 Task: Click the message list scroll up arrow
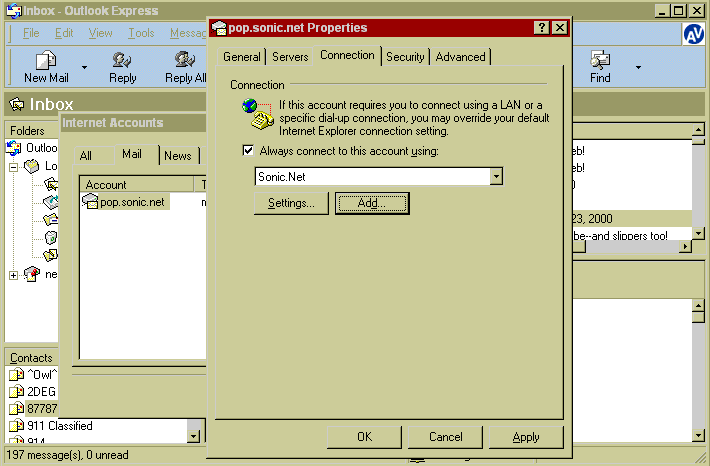click(x=698, y=130)
